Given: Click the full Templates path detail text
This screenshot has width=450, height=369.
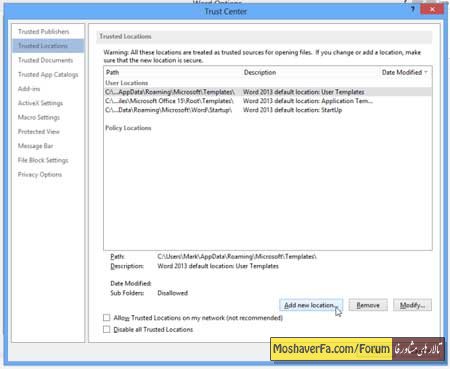Looking at the screenshot, I should tap(237, 256).
